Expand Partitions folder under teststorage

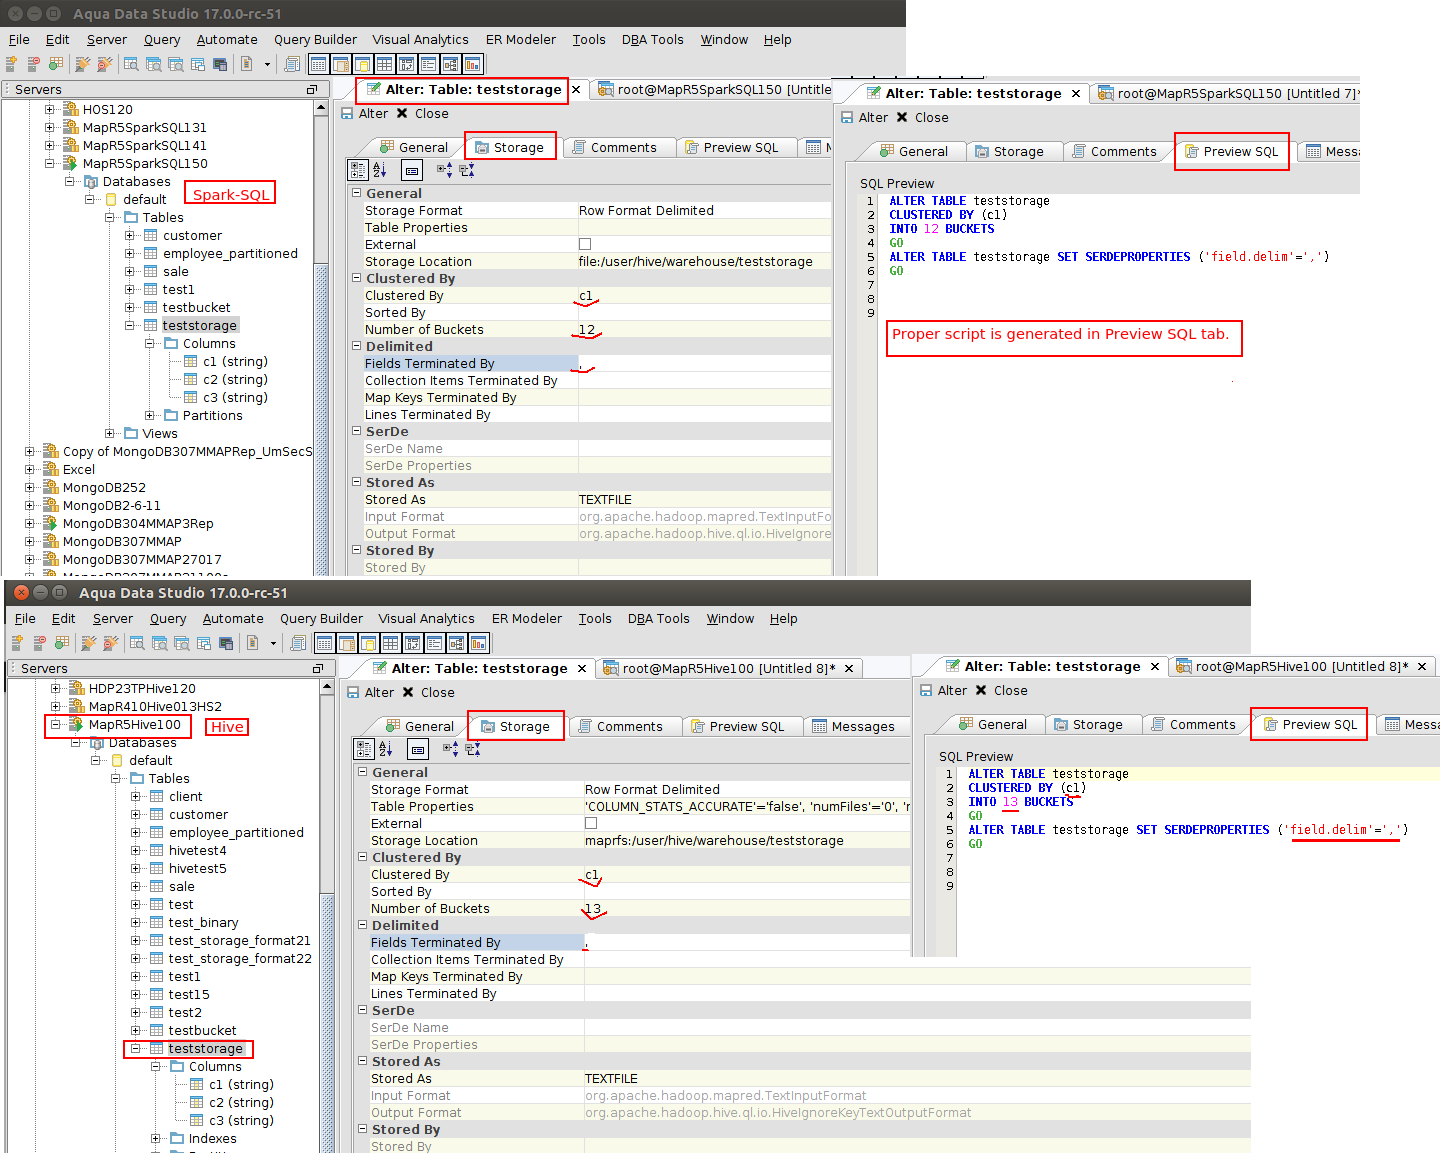click(x=150, y=415)
